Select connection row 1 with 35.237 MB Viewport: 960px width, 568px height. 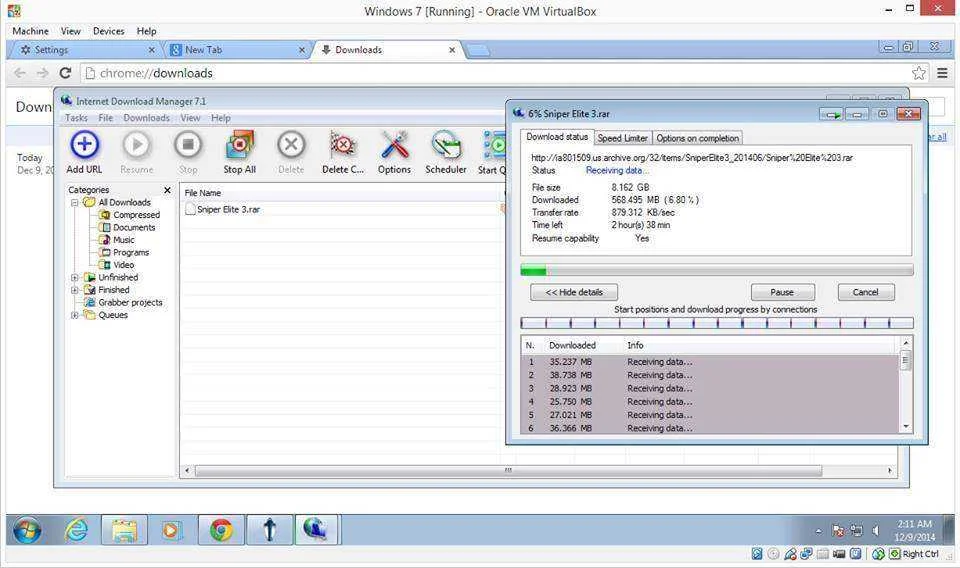pyautogui.click(x=711, y=362)
